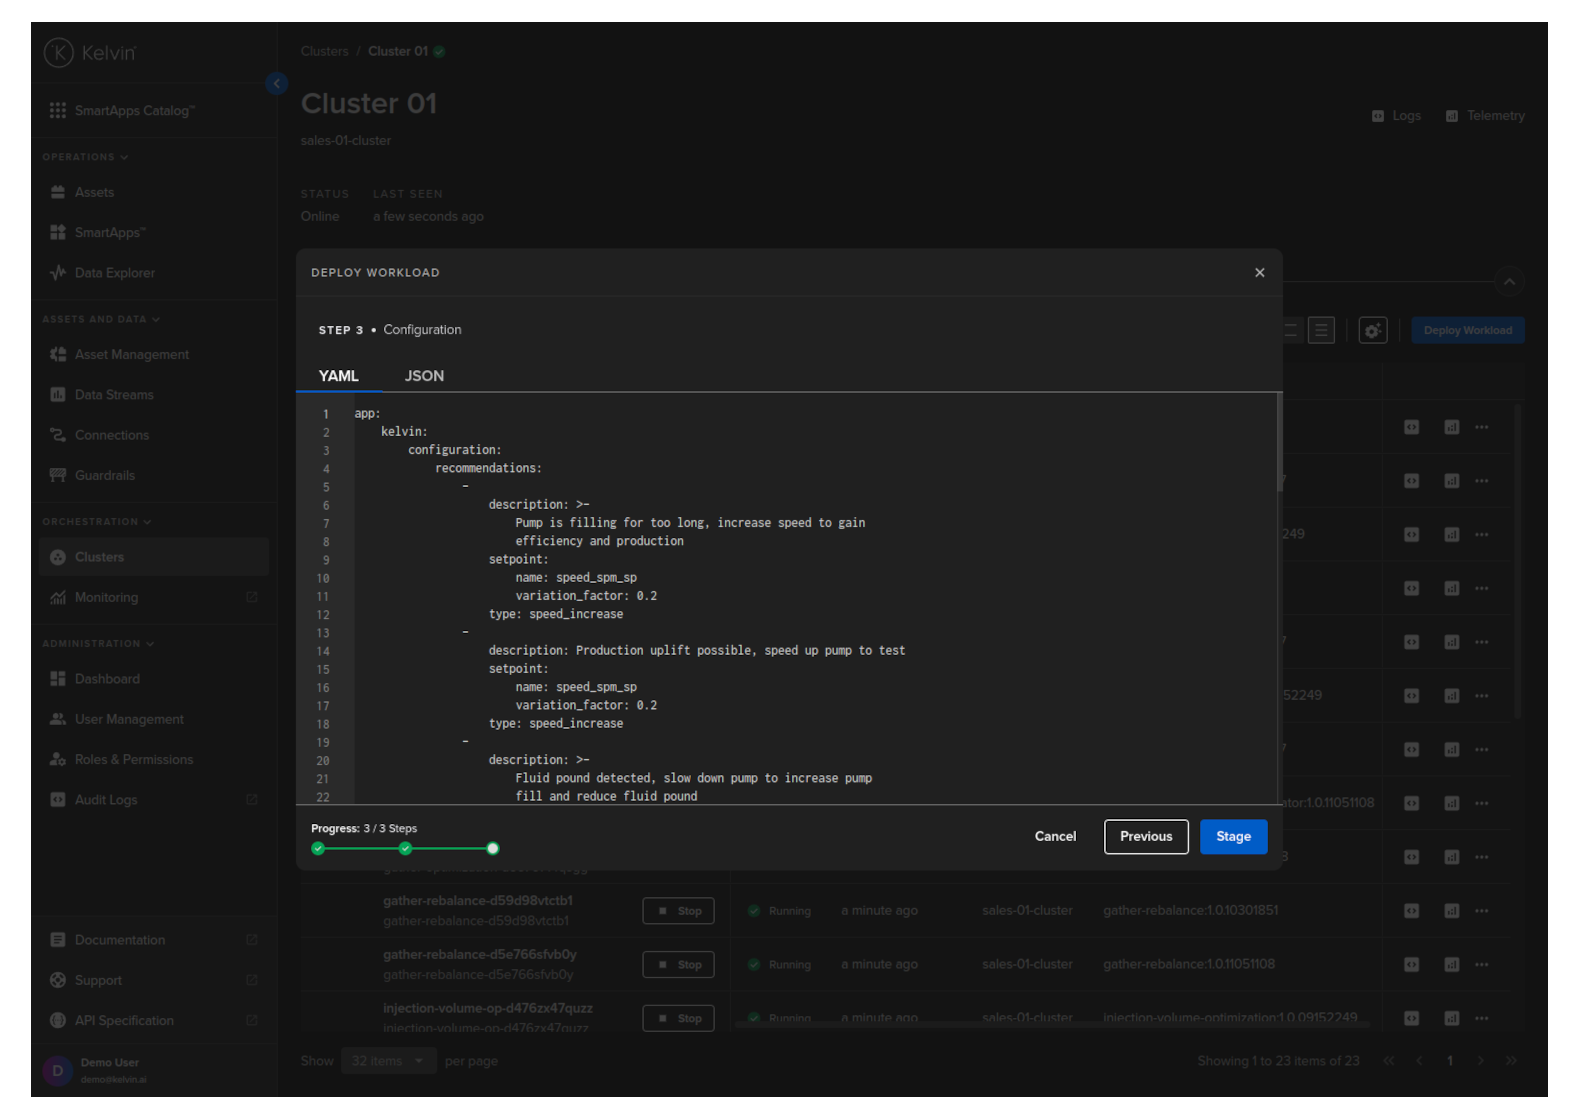Click the Stage button
1580x1120 pixels.
pyautogui.click(x=1232, y=837)
